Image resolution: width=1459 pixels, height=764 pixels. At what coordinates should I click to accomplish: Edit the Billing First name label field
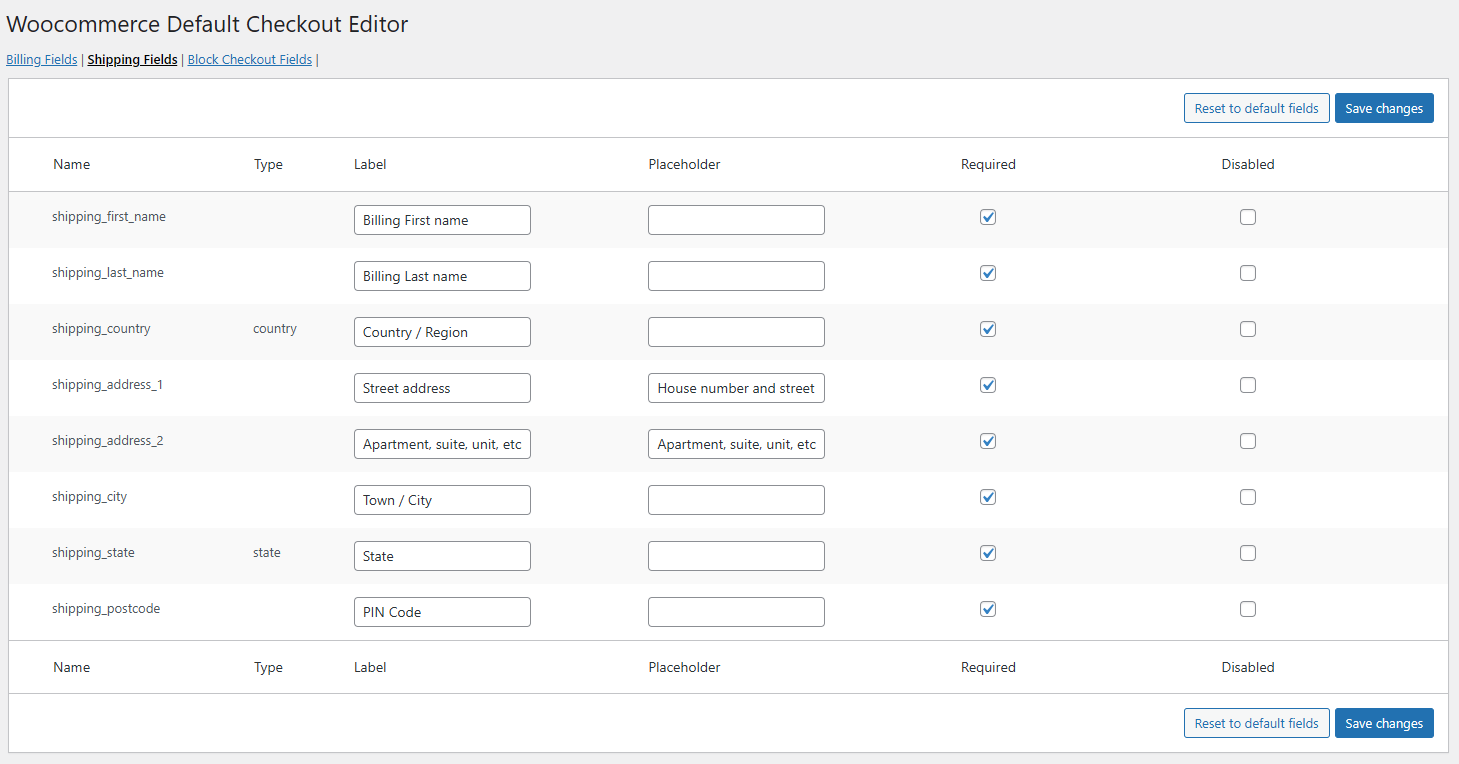pos(442,220)
